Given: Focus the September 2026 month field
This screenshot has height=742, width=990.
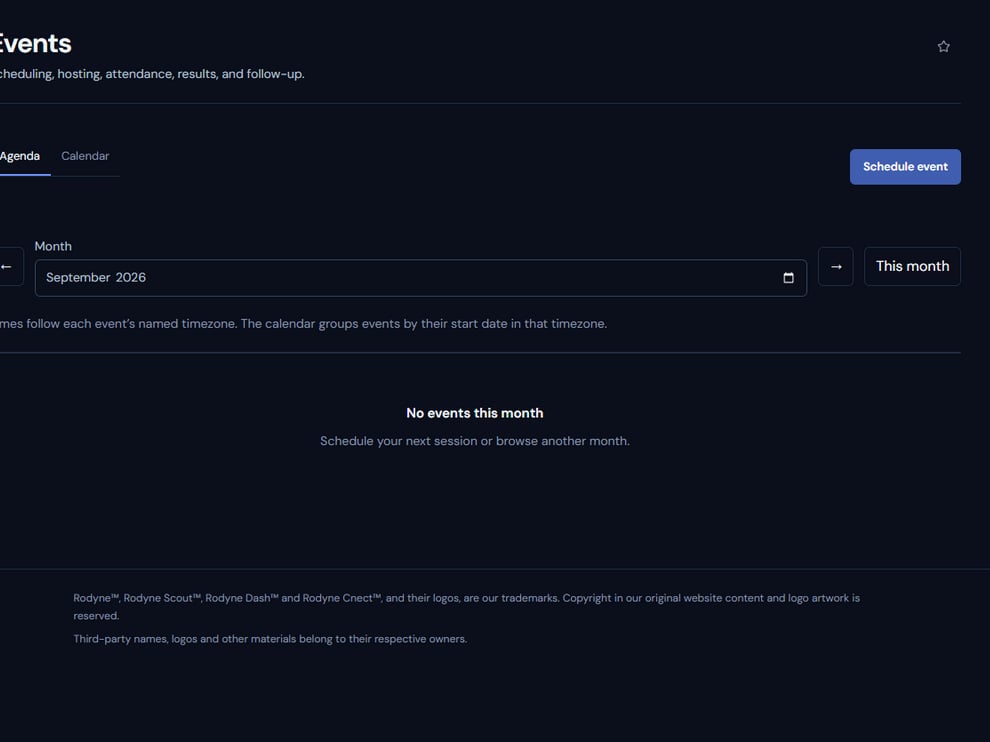Looking at the screenshot, I should tap(420, 278).
